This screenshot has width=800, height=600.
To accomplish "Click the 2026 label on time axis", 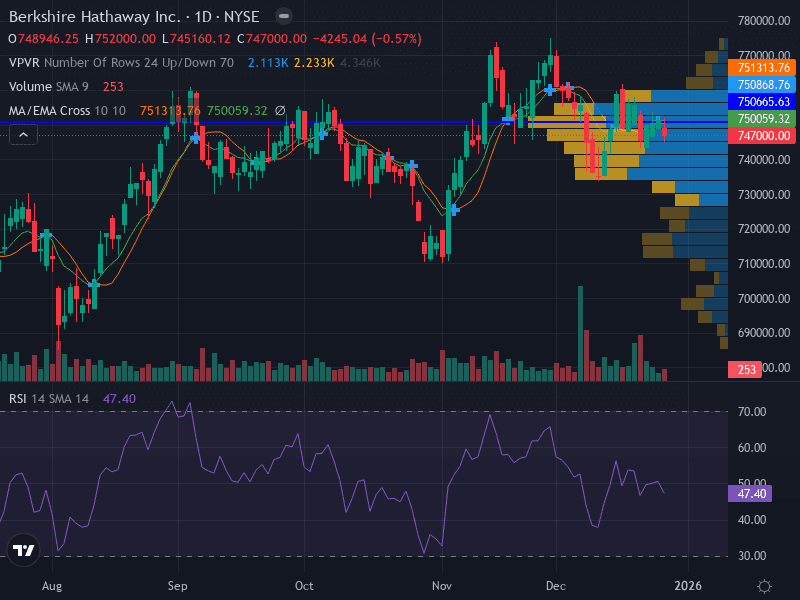I will 688,586.
